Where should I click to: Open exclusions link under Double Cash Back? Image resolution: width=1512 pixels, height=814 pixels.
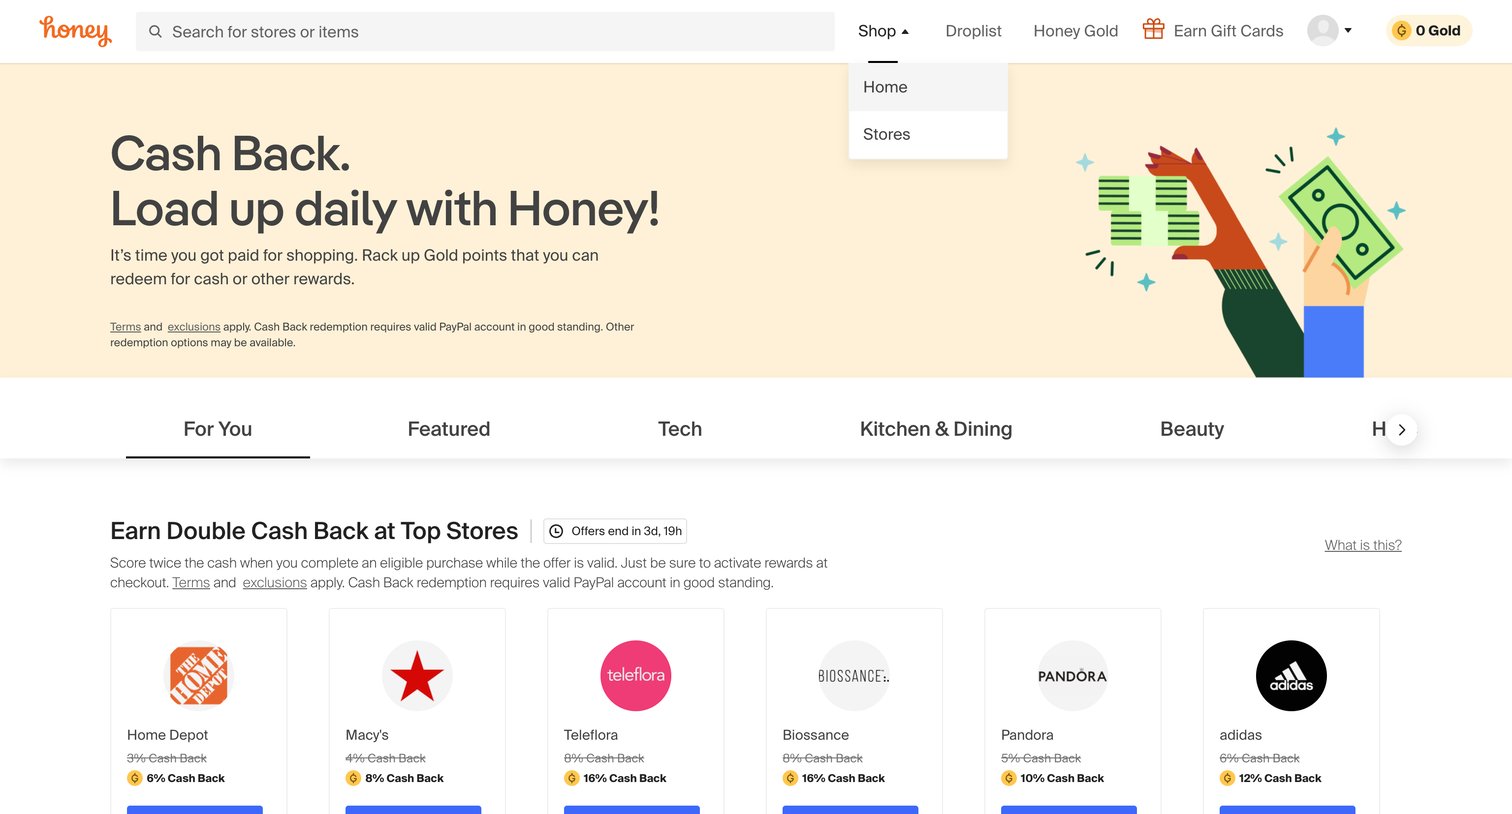274,582
